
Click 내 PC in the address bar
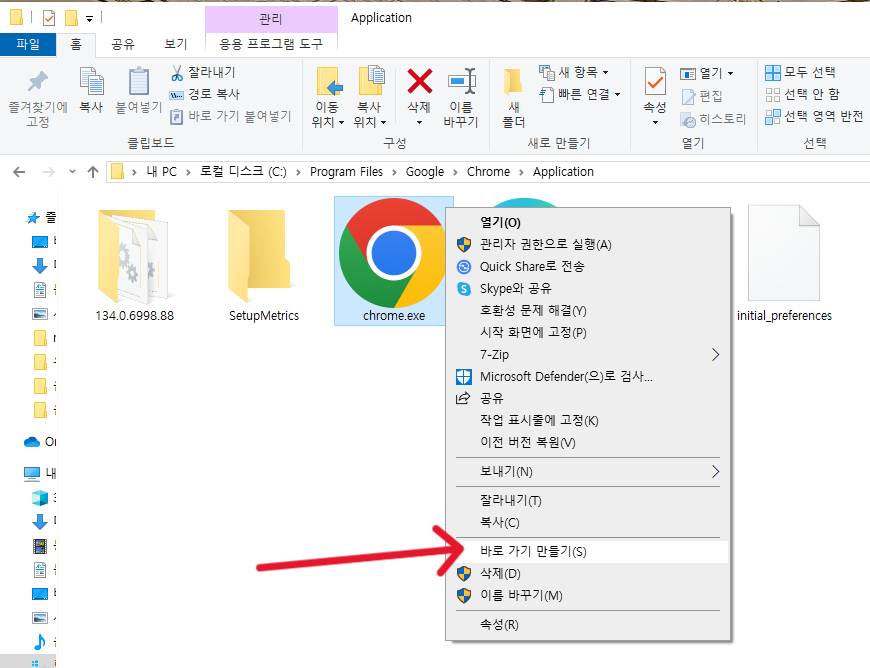(161, 172)
